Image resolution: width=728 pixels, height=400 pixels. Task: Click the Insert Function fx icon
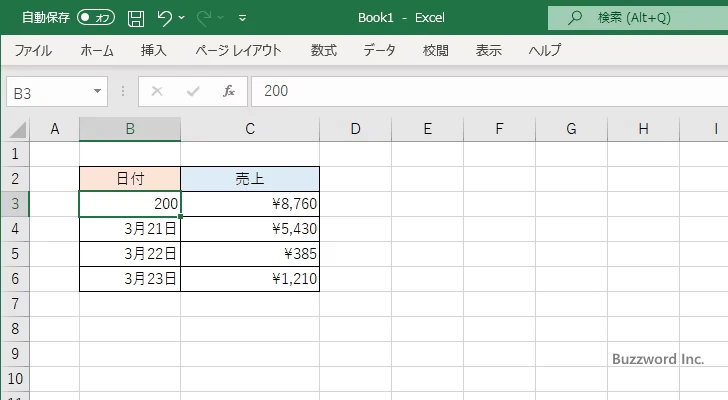click(228, 91)
